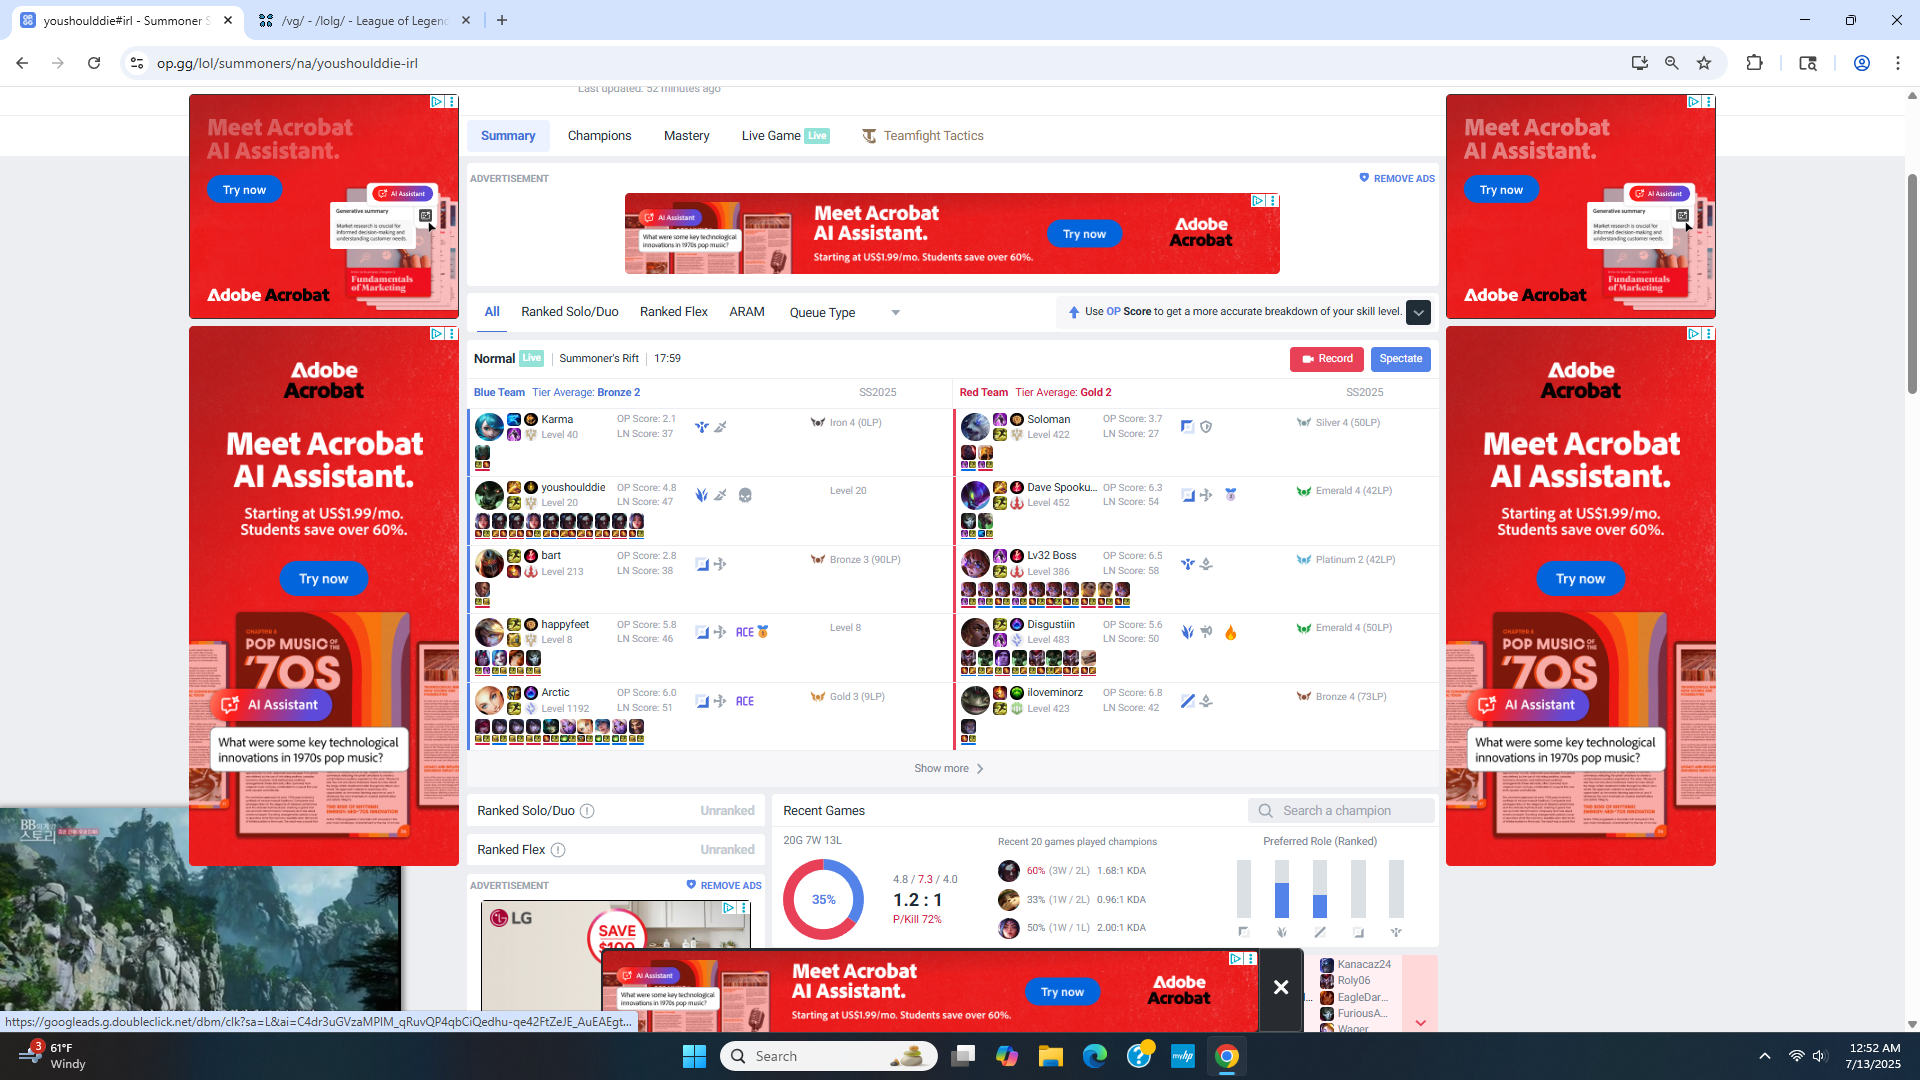Open the youshoulddie summoner name link
This screenshot has width=1920, height=1080.
pos(573,488)
